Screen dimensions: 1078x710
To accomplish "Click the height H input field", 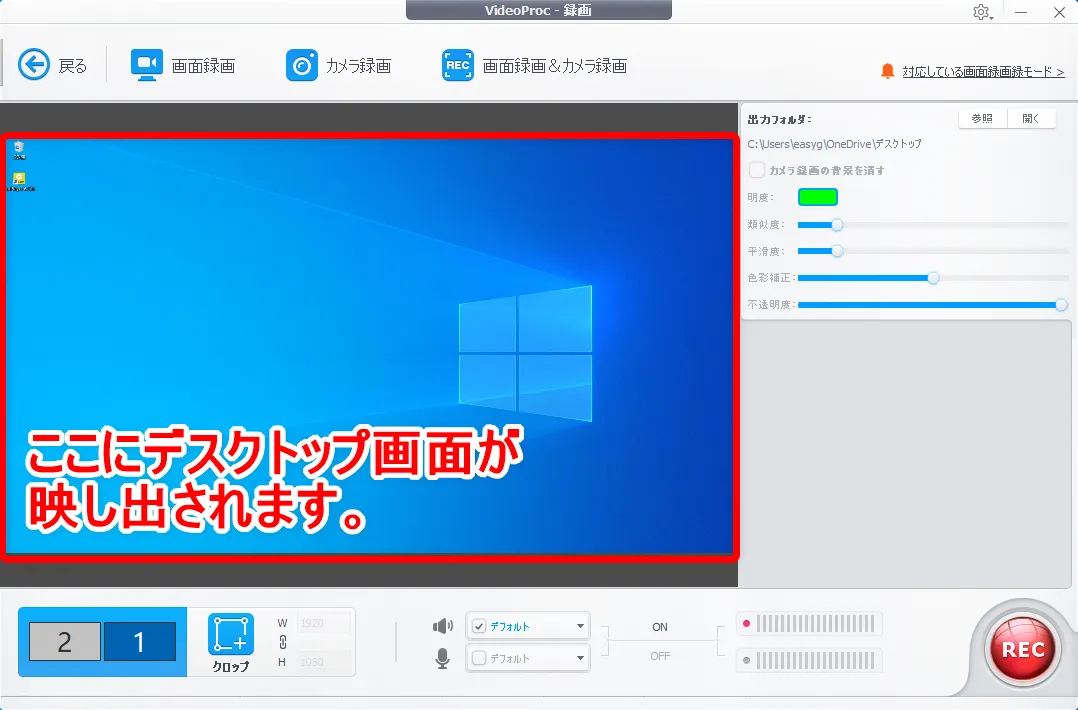I will pyautogui.click(x=324, y=662).
